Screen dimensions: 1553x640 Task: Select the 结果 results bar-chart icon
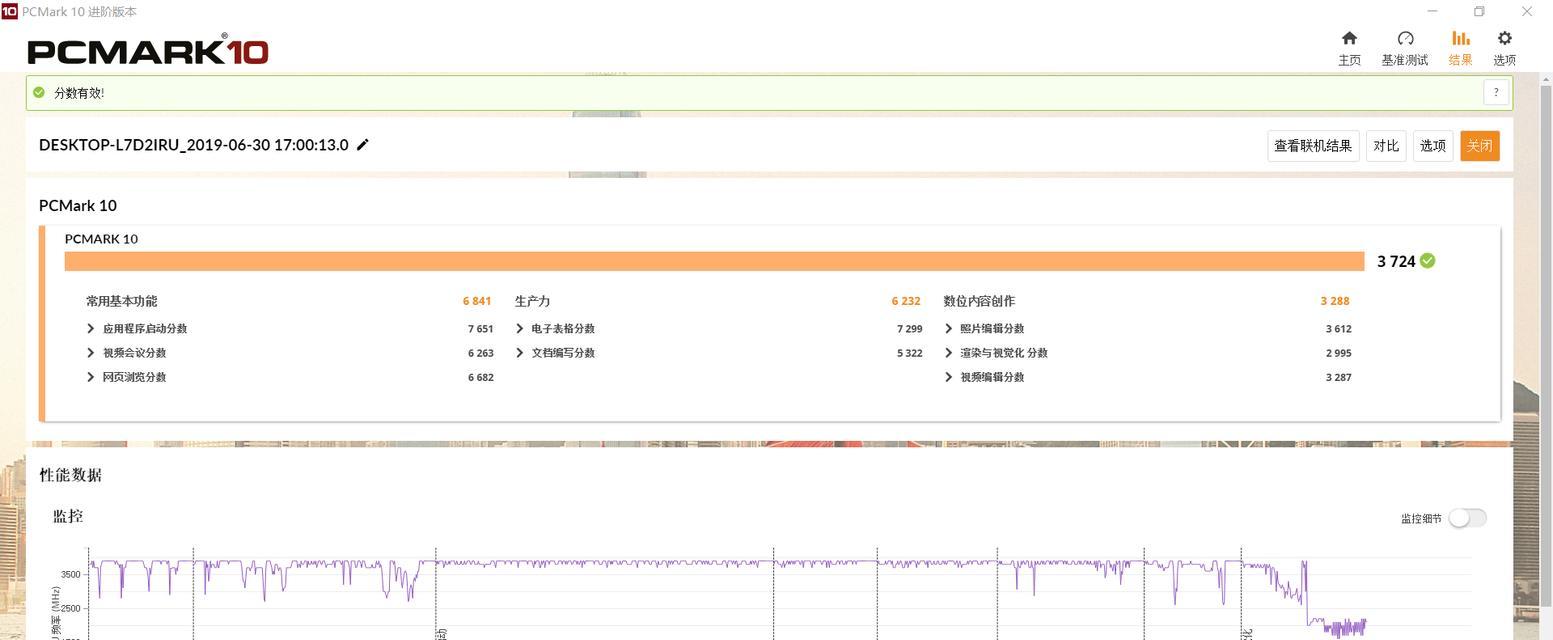pyautogui.click(x=1461, y=38)
